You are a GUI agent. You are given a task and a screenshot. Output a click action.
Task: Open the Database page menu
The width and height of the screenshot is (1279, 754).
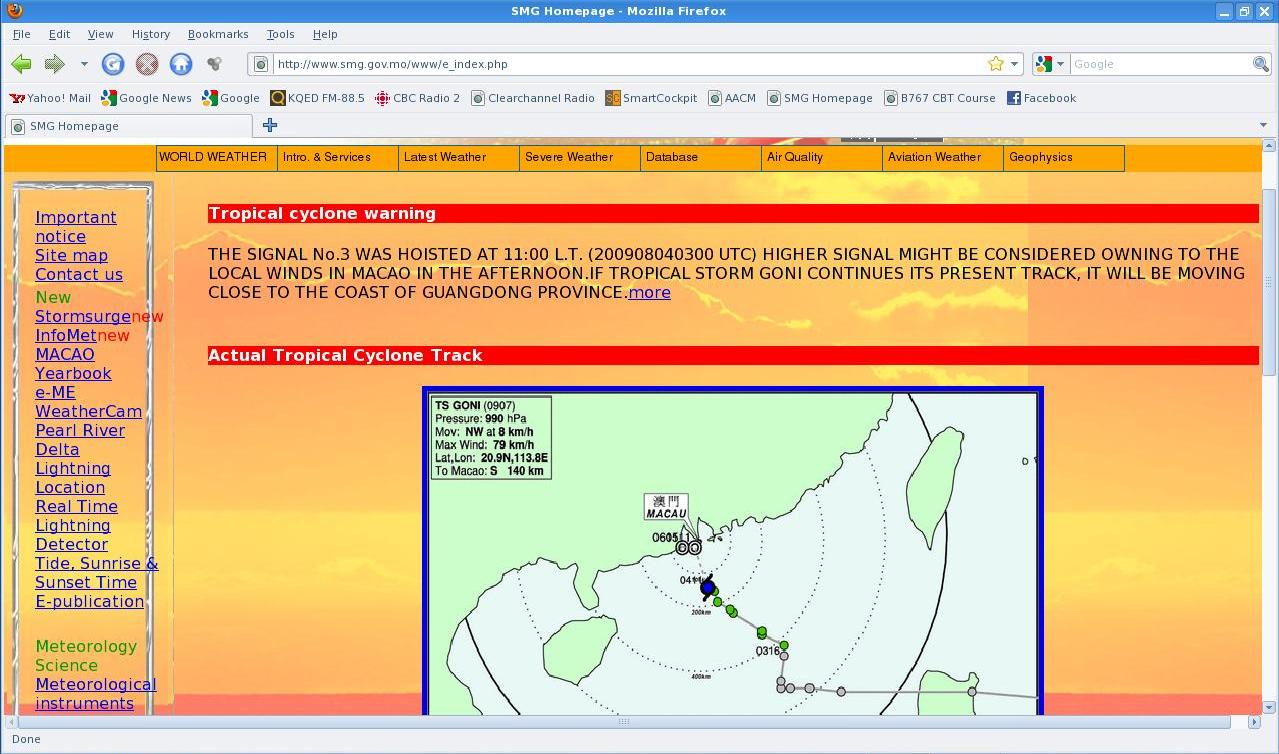point(701,158)
